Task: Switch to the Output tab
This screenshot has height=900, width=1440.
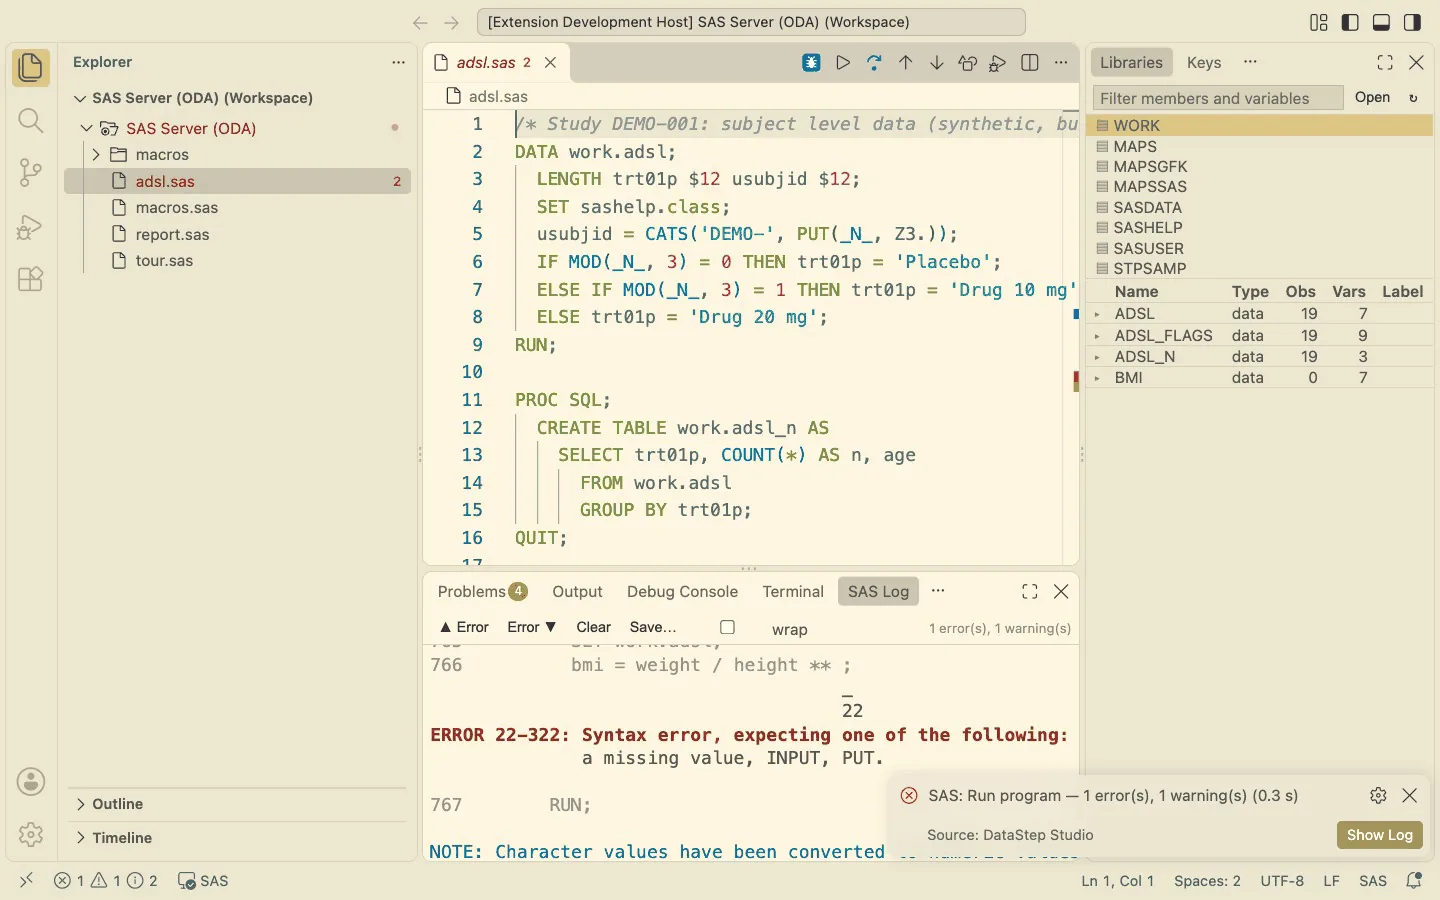Action: click(578, 592)
